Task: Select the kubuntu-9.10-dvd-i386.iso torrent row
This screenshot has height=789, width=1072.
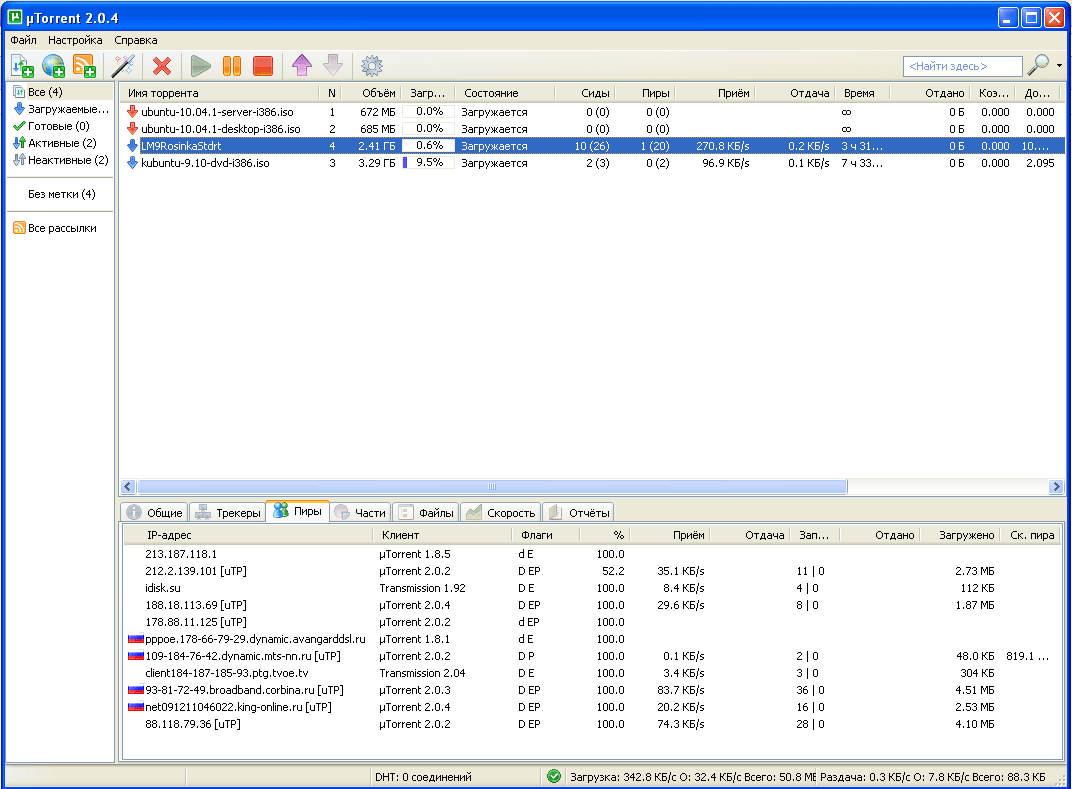Action: (x=205, y=163)
